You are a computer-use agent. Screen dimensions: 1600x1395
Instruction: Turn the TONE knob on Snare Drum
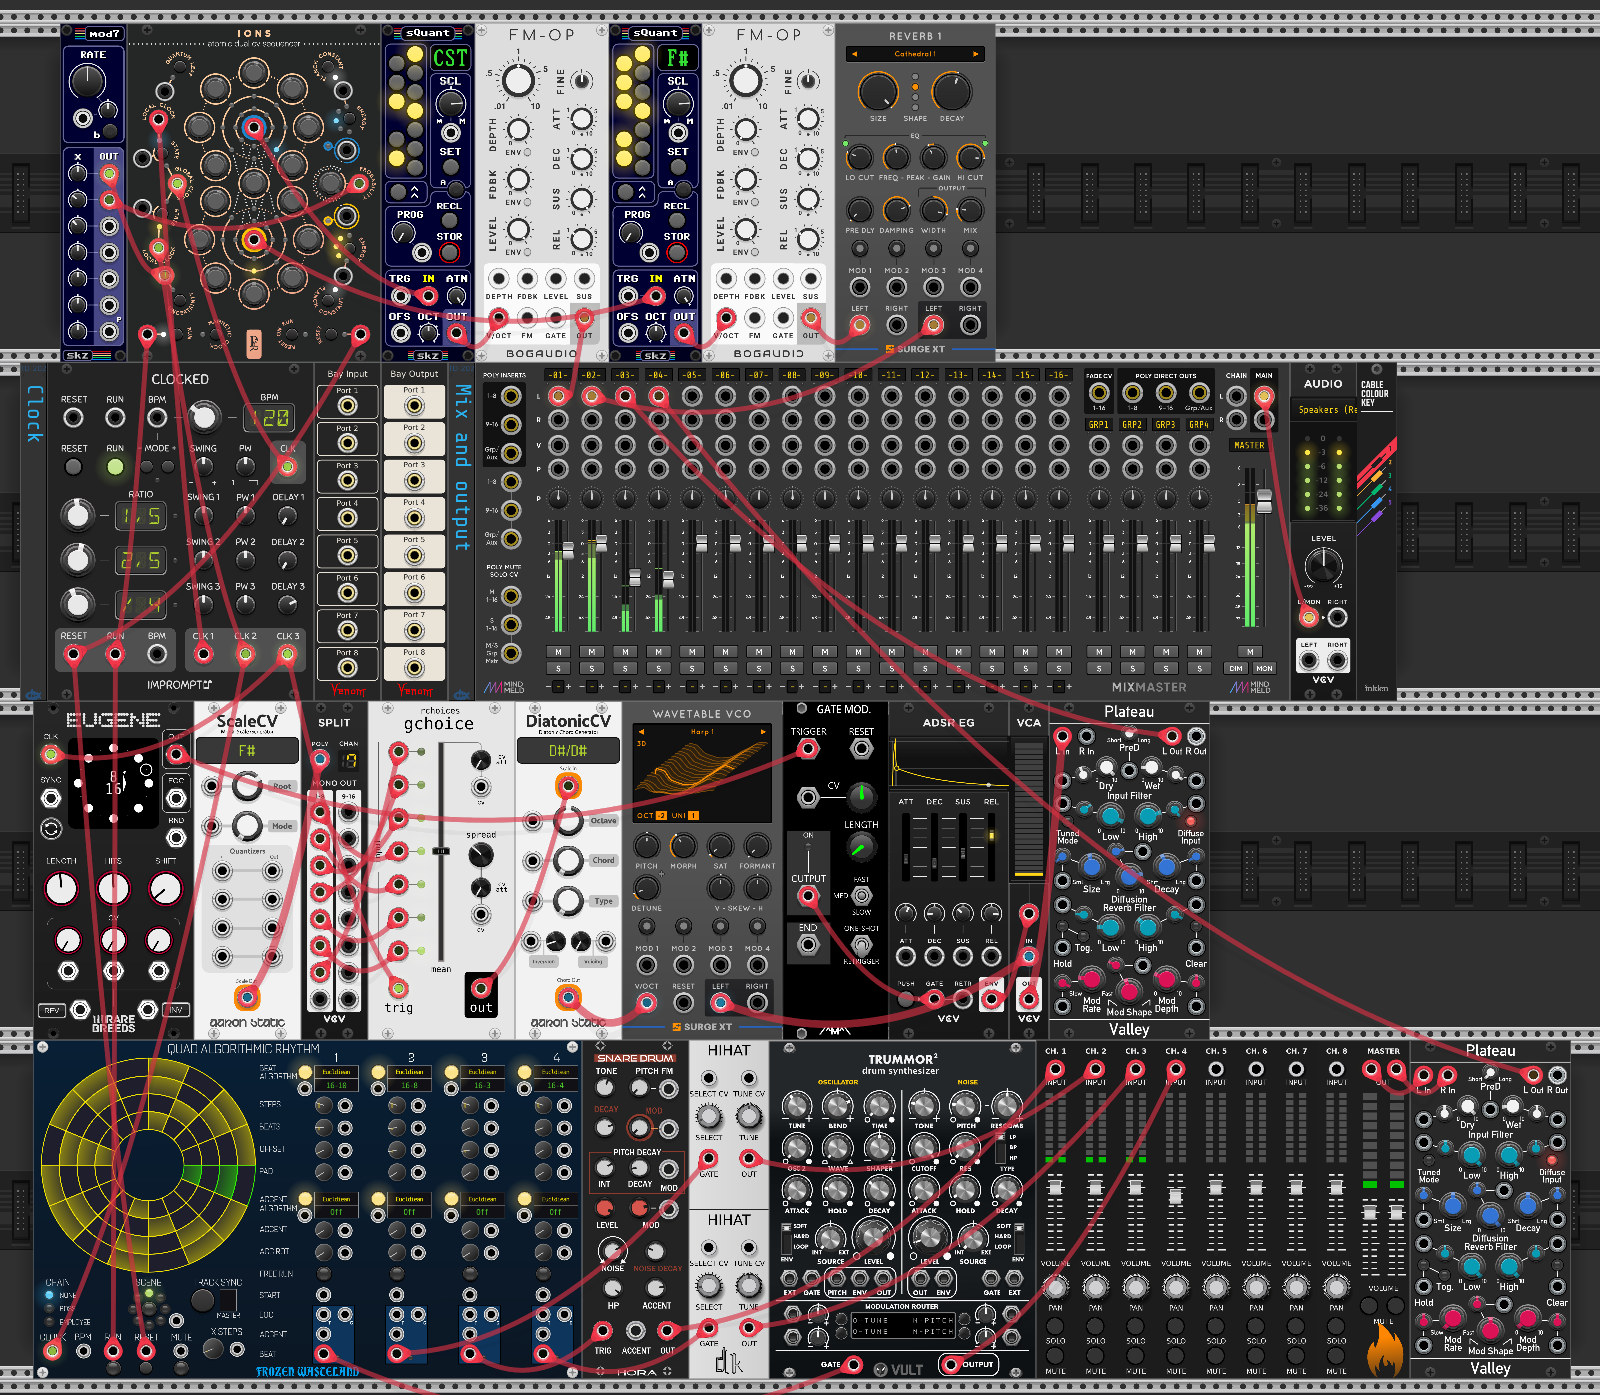point(605,1089)
